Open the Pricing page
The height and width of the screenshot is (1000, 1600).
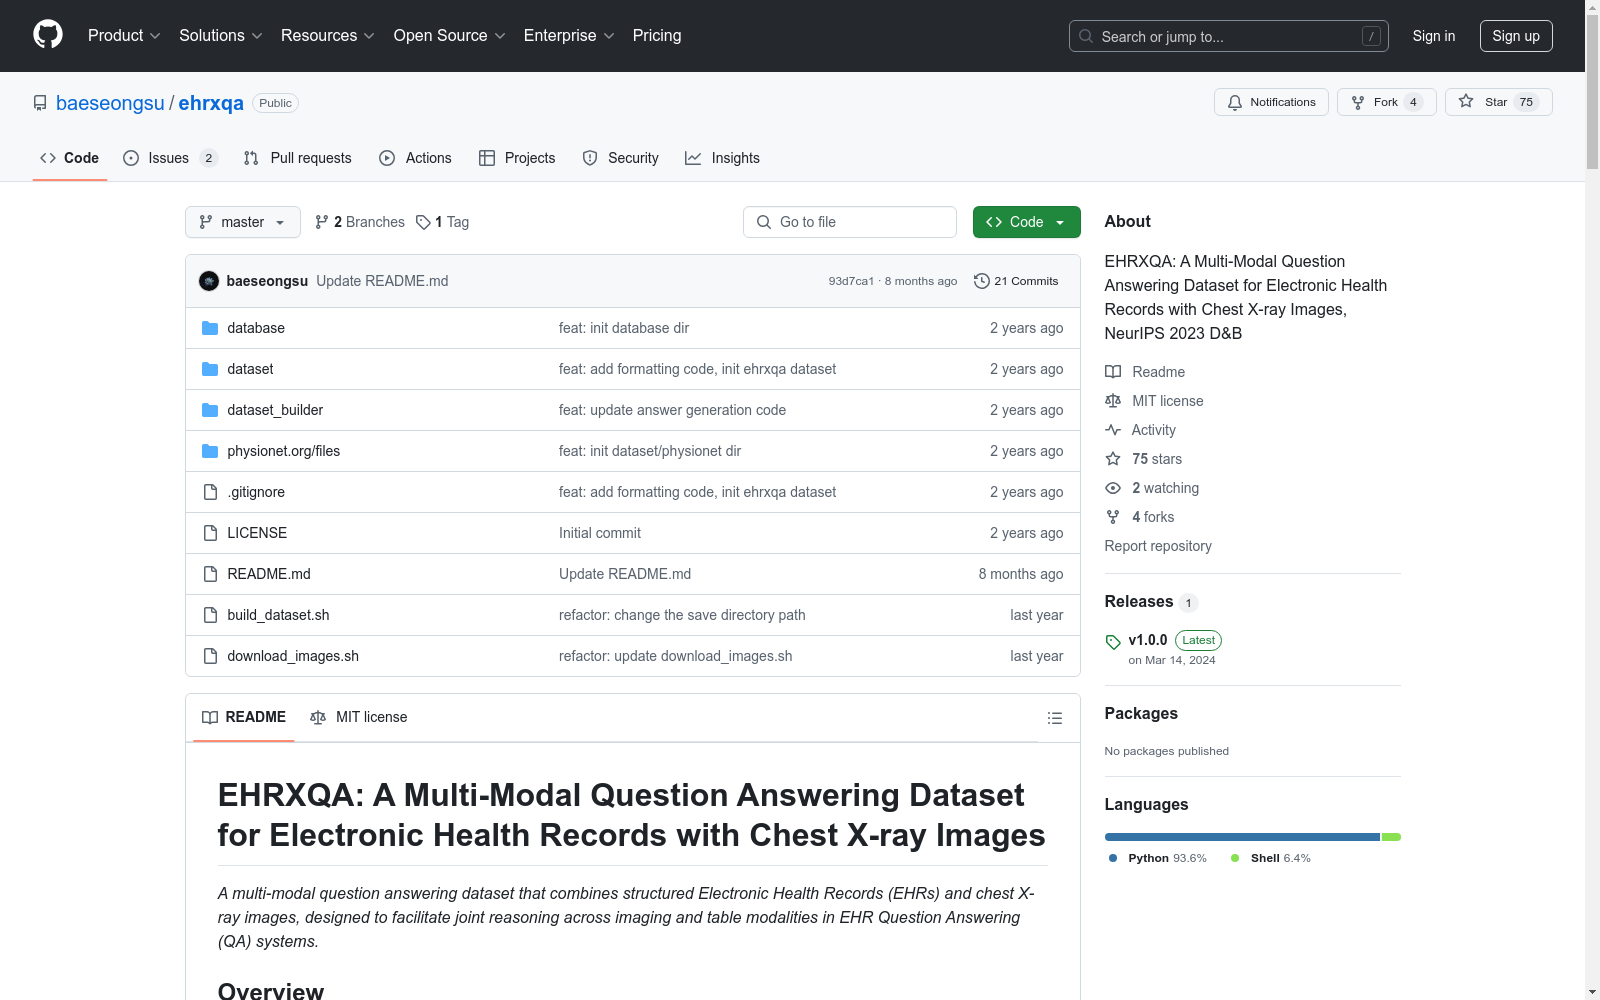(x=657, y=36)
